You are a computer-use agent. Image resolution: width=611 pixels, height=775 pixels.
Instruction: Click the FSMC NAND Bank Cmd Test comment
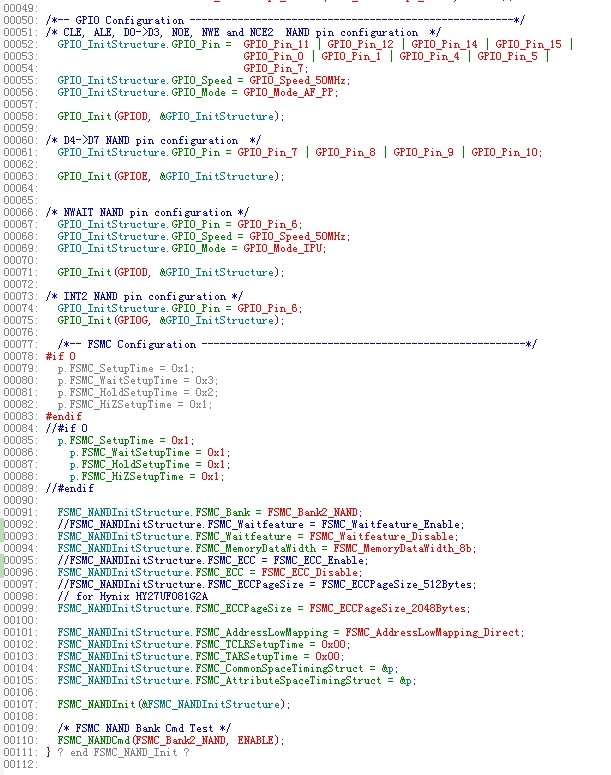tap(144, 729)
